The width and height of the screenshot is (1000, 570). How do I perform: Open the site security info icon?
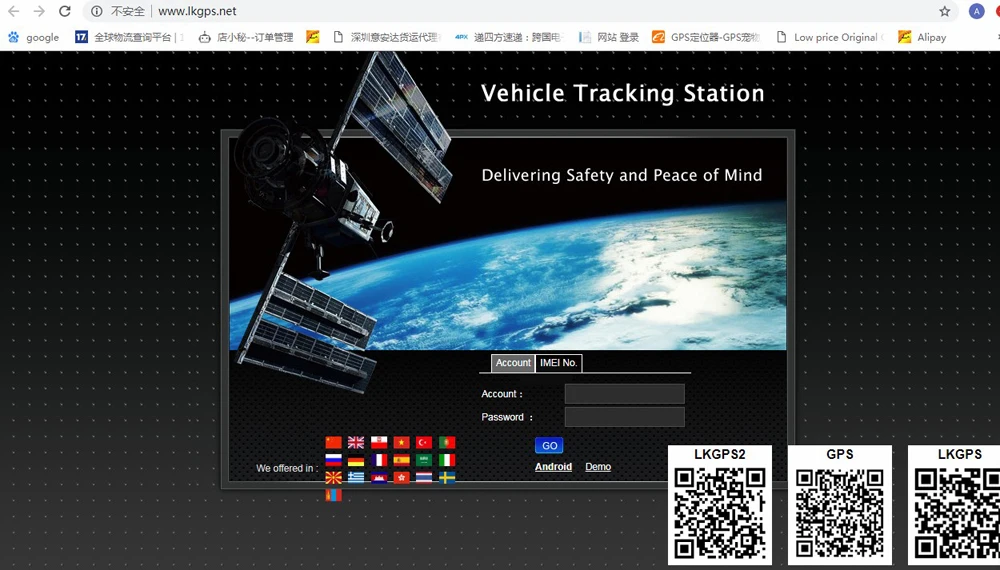point(96,11)
